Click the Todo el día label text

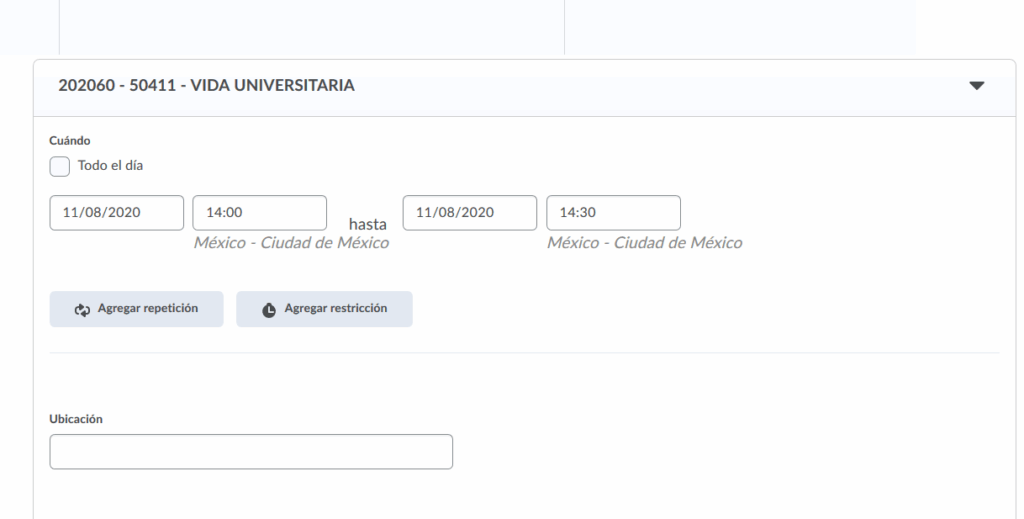[x=110, y=166]
